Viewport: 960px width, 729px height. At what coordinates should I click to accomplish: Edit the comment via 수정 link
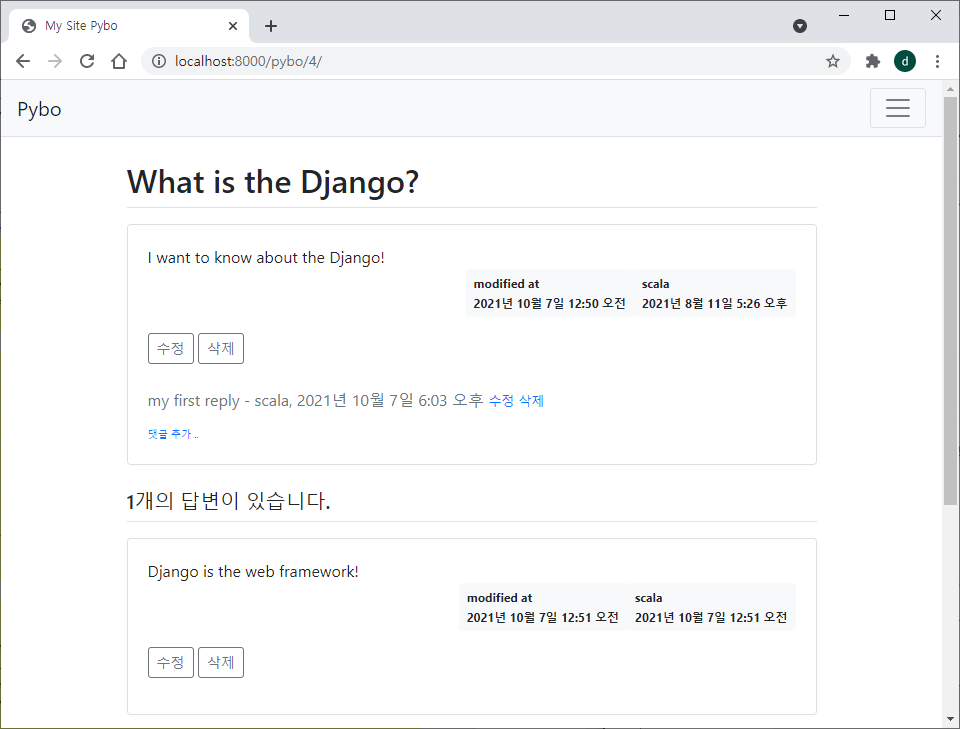[x=501, y=401]
